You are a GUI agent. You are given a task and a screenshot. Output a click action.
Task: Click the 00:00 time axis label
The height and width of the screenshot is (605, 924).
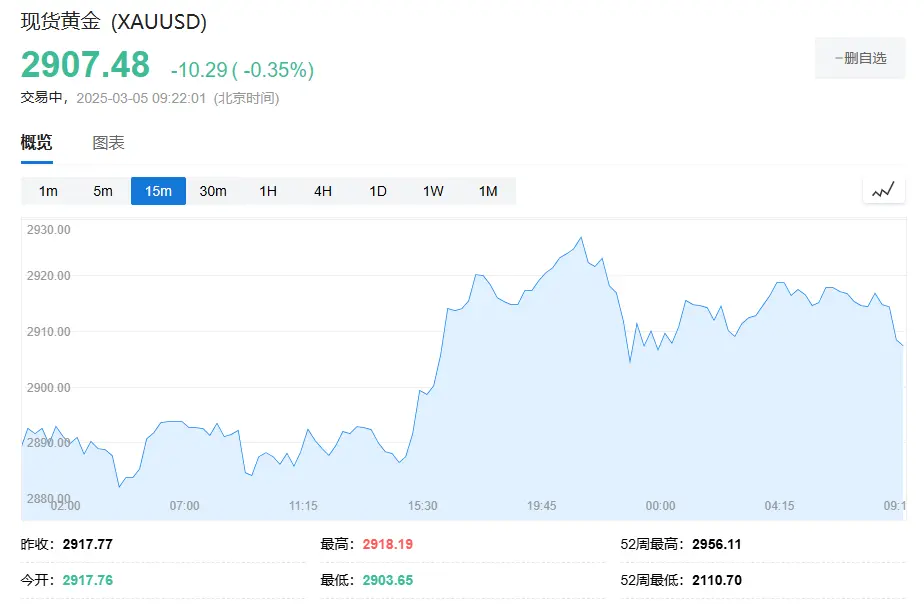click(x=660, y=506)
